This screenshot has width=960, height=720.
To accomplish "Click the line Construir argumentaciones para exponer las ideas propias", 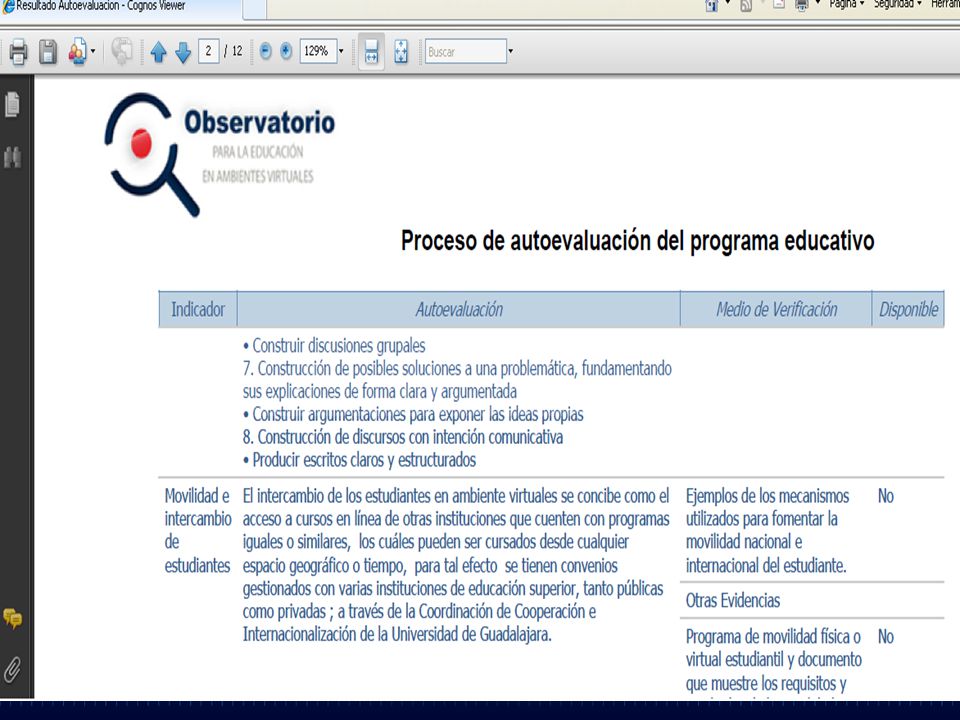I will (413, 414).
